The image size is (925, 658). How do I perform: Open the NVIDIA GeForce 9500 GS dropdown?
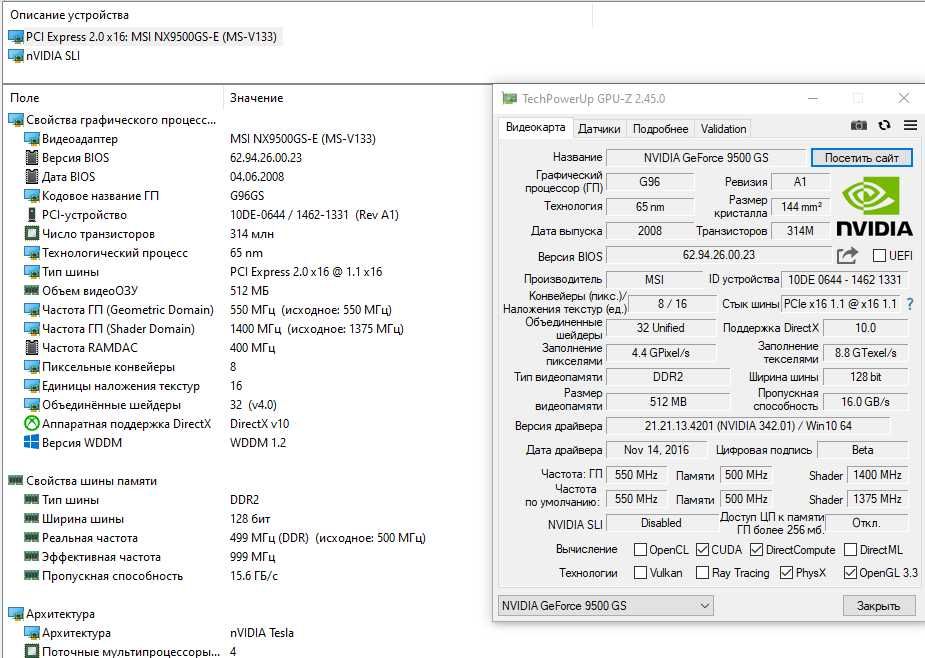click(606, 605)
